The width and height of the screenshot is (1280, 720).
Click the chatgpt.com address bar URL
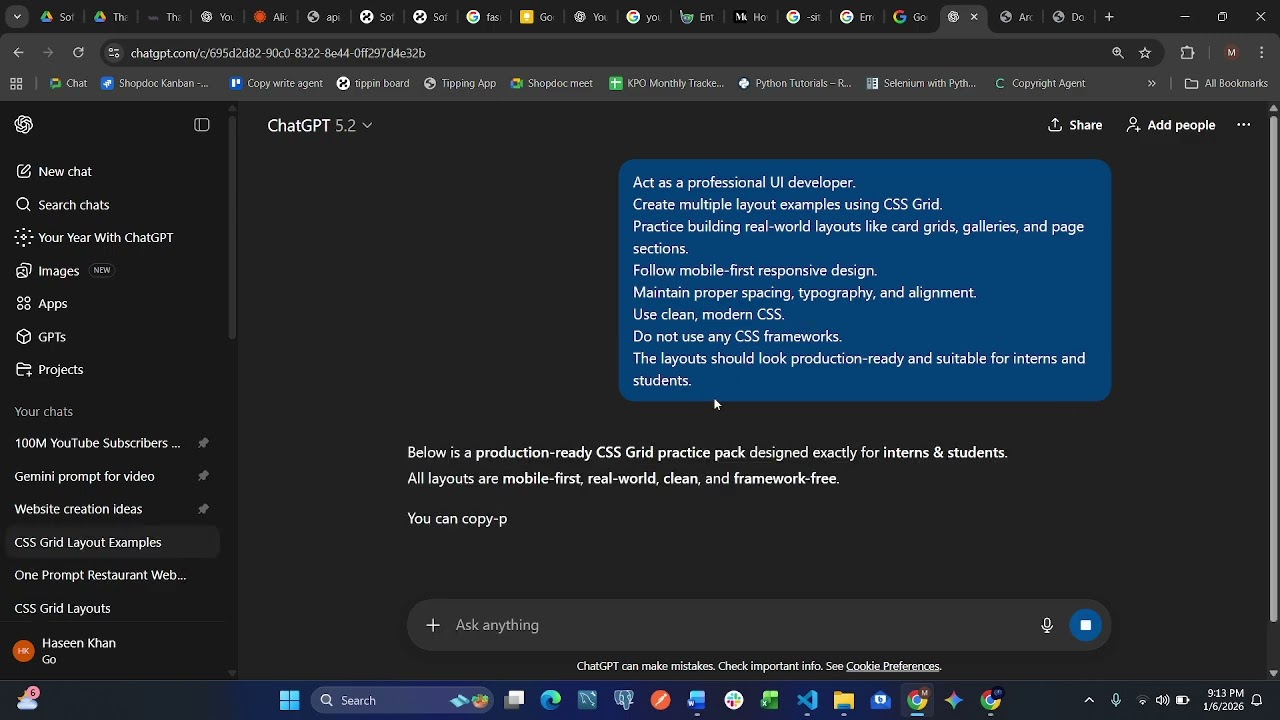[278, 53]
